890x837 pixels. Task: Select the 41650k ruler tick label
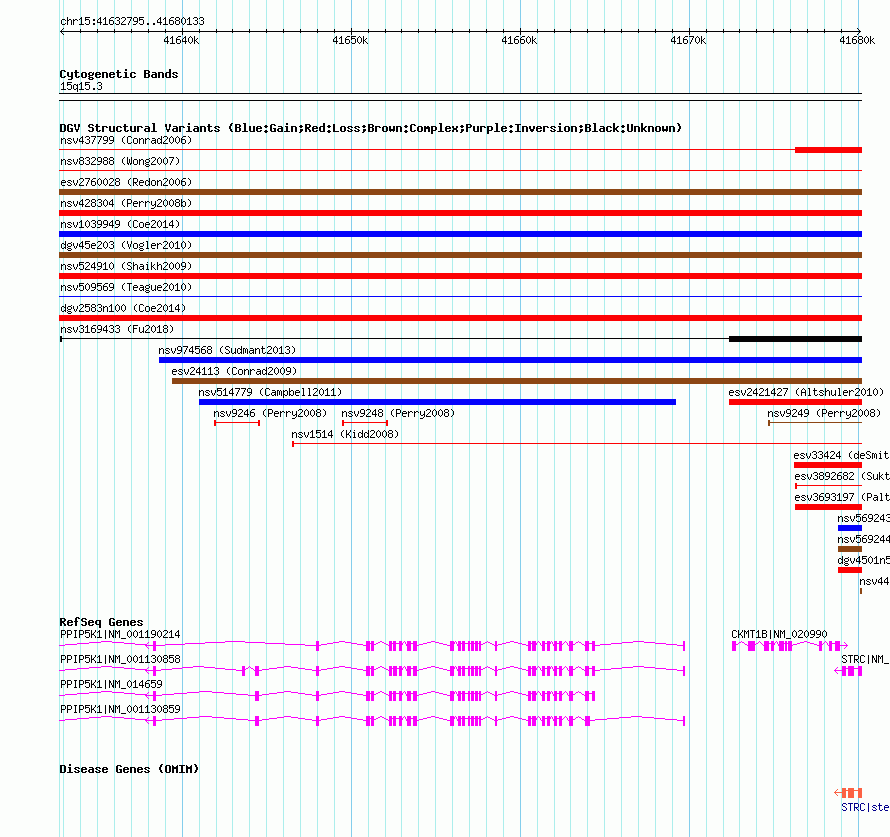pyautogui.click(x=350, y=40)
